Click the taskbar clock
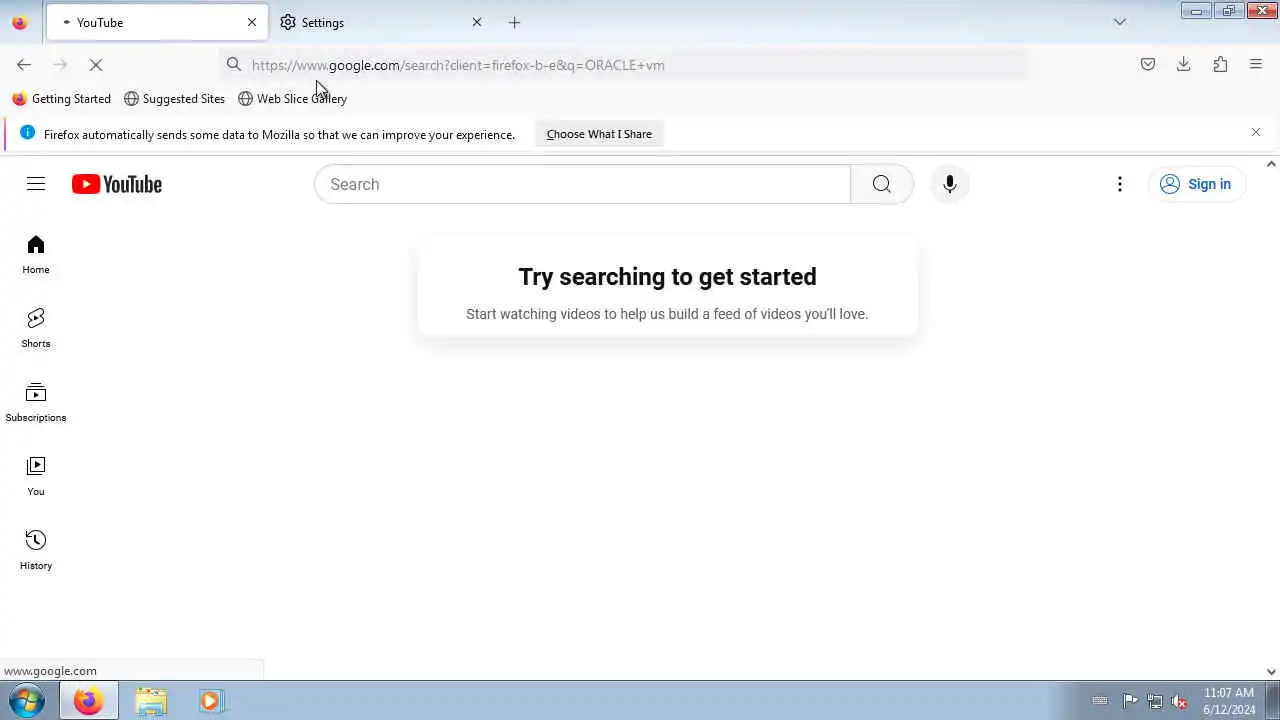 1229,701
